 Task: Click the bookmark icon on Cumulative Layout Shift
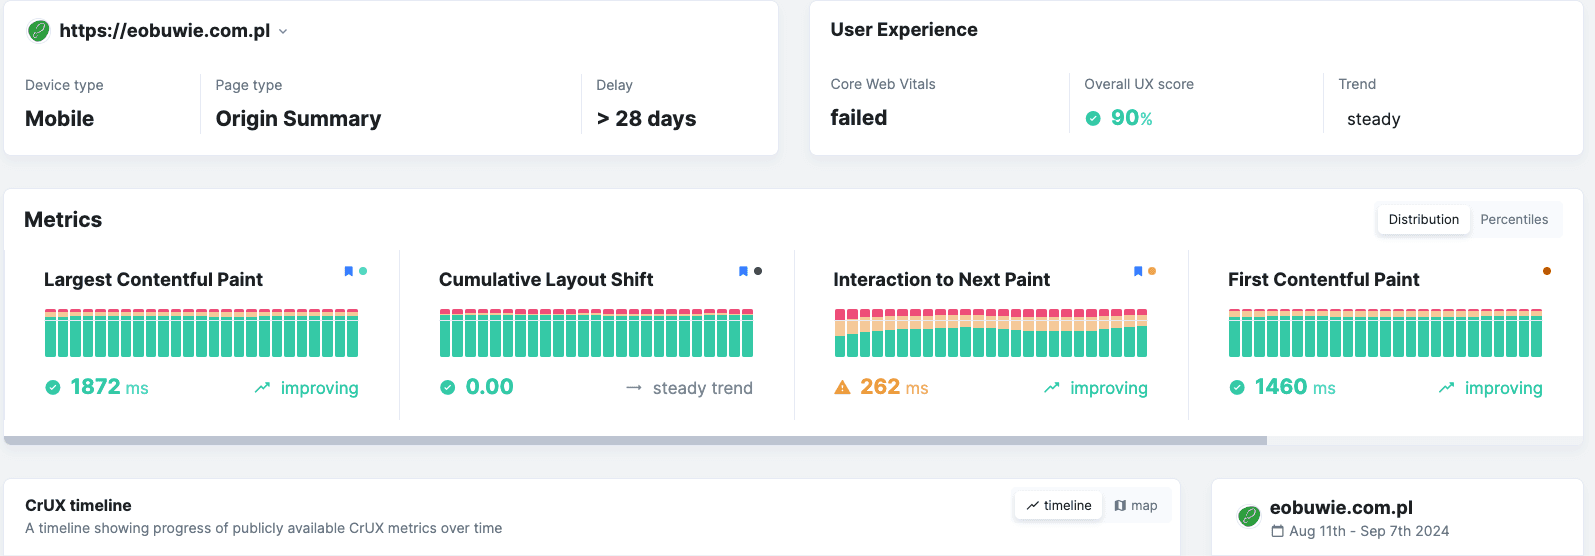tap(743, 271)
